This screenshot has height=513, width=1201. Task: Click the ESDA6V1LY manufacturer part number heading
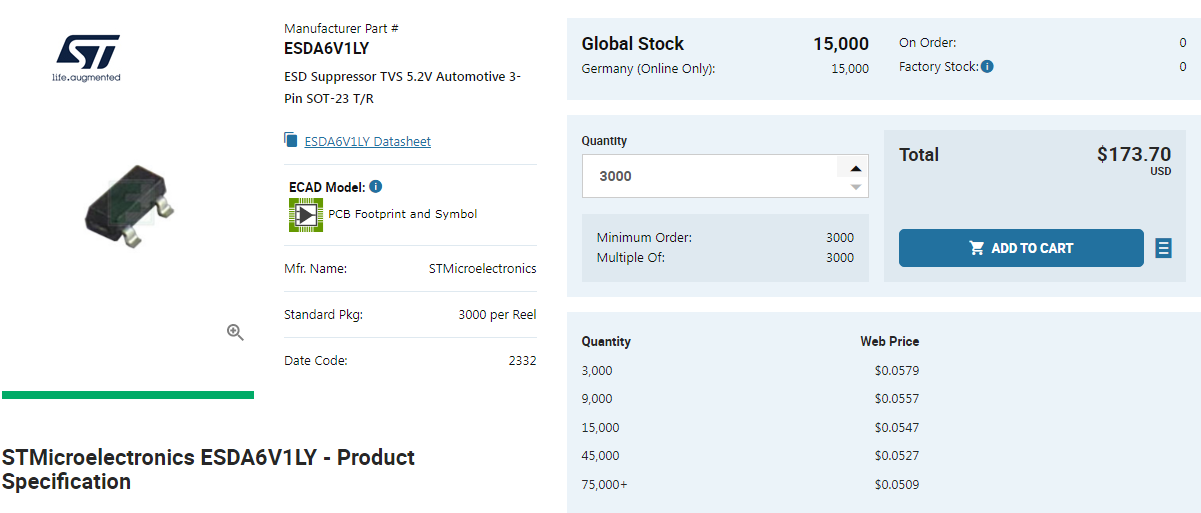point(327,48)
